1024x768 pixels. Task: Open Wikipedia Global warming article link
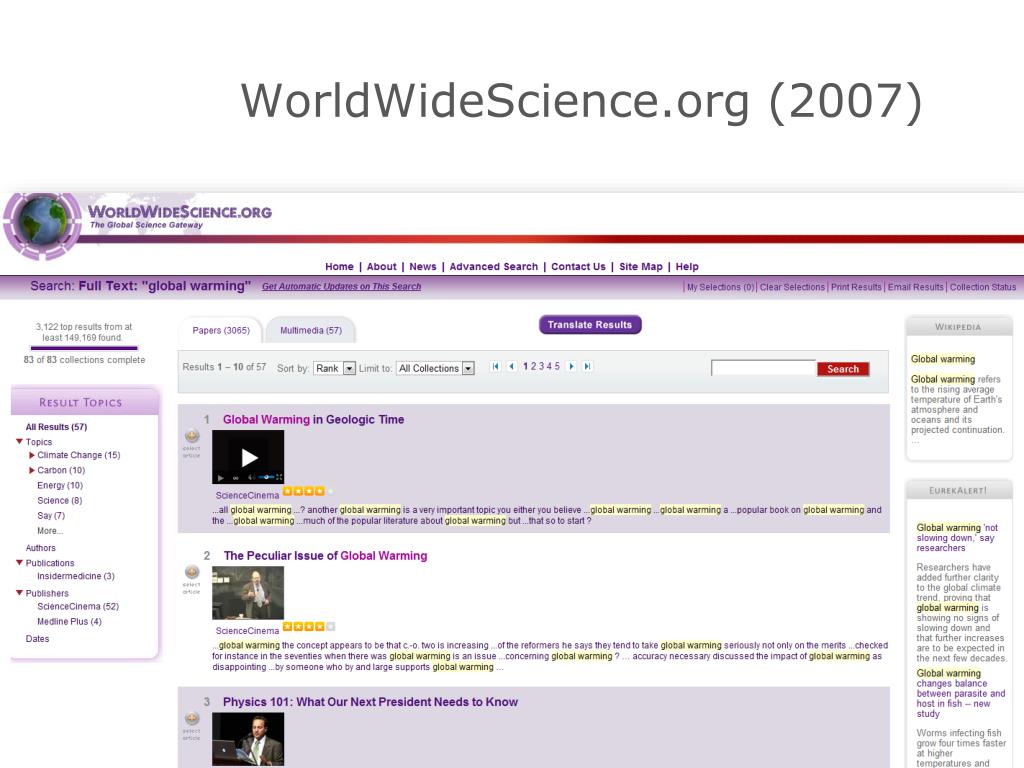coord(943,359)
